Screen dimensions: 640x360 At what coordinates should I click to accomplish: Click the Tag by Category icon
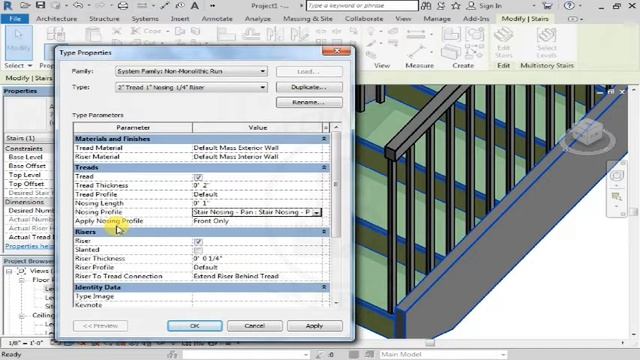pos(180,6)
